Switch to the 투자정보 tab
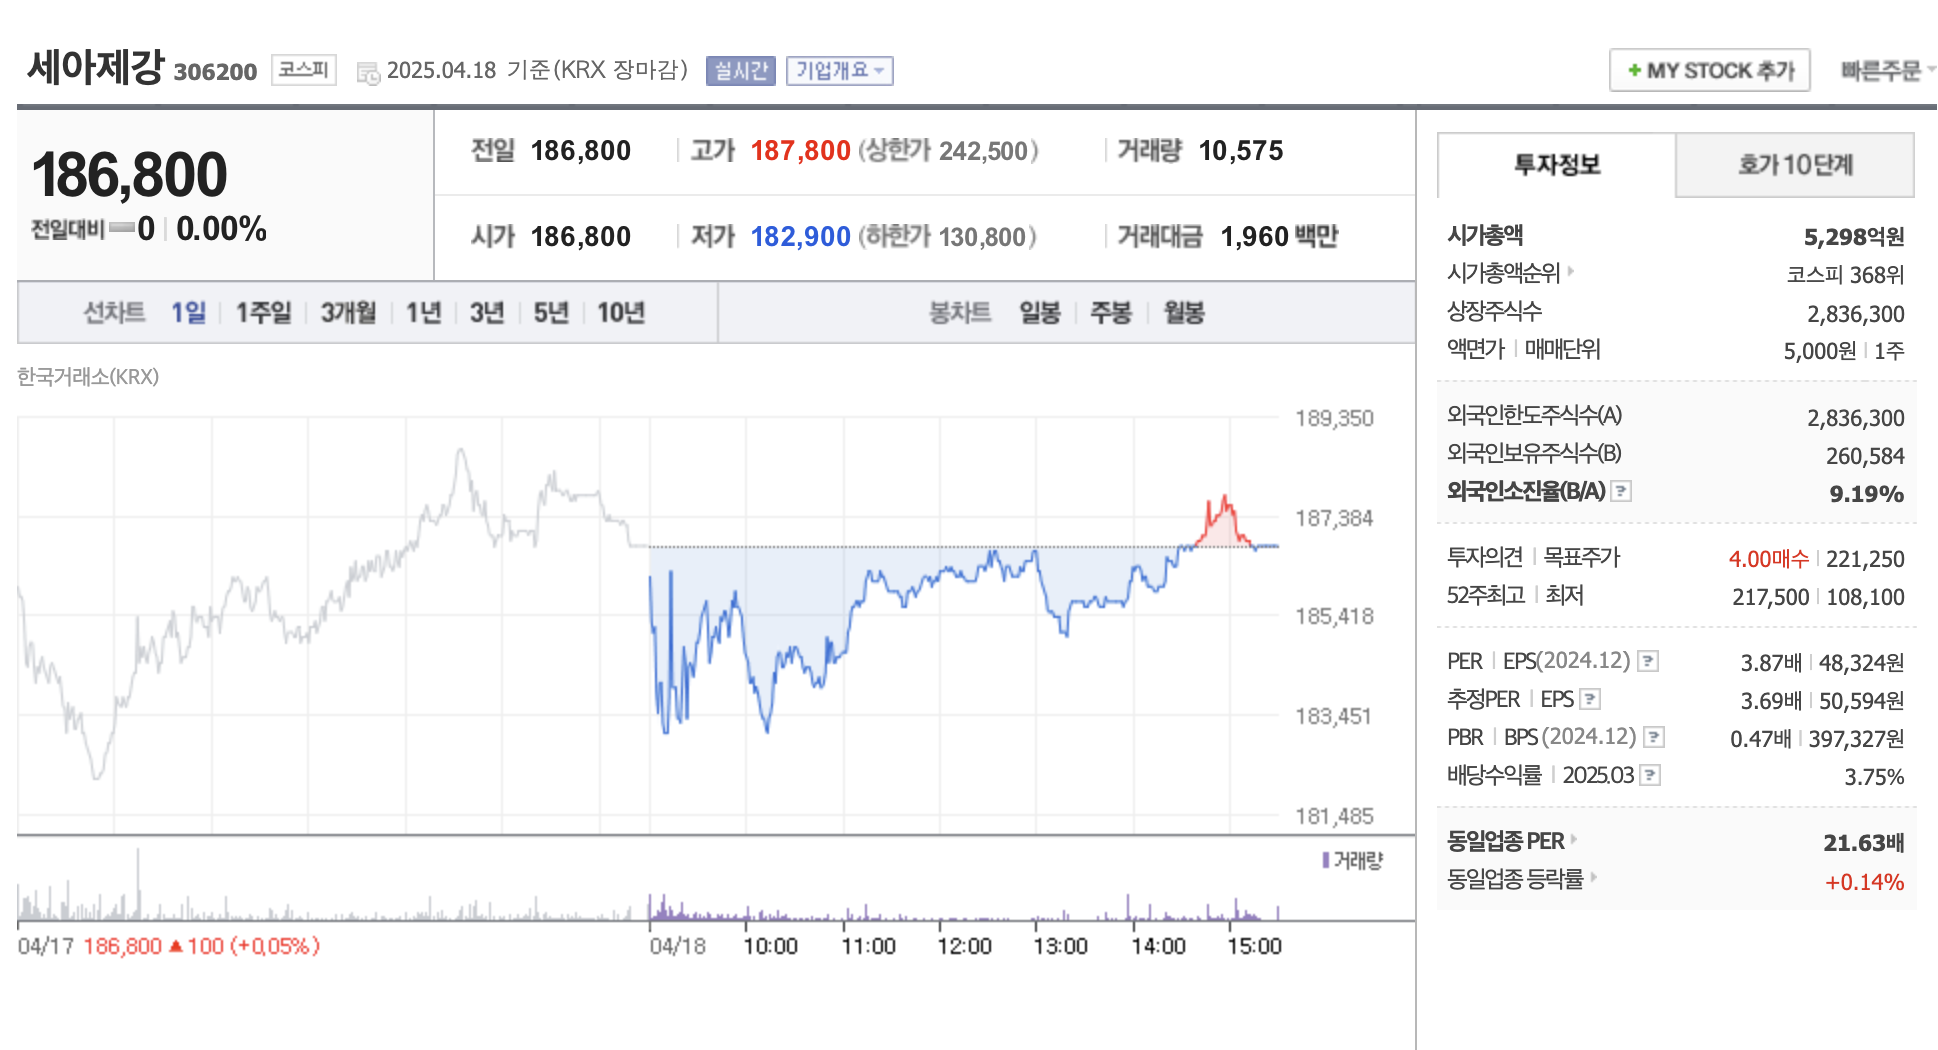The height and width of the screenshot is (1050, 1938). click(x=1557, y=165)
